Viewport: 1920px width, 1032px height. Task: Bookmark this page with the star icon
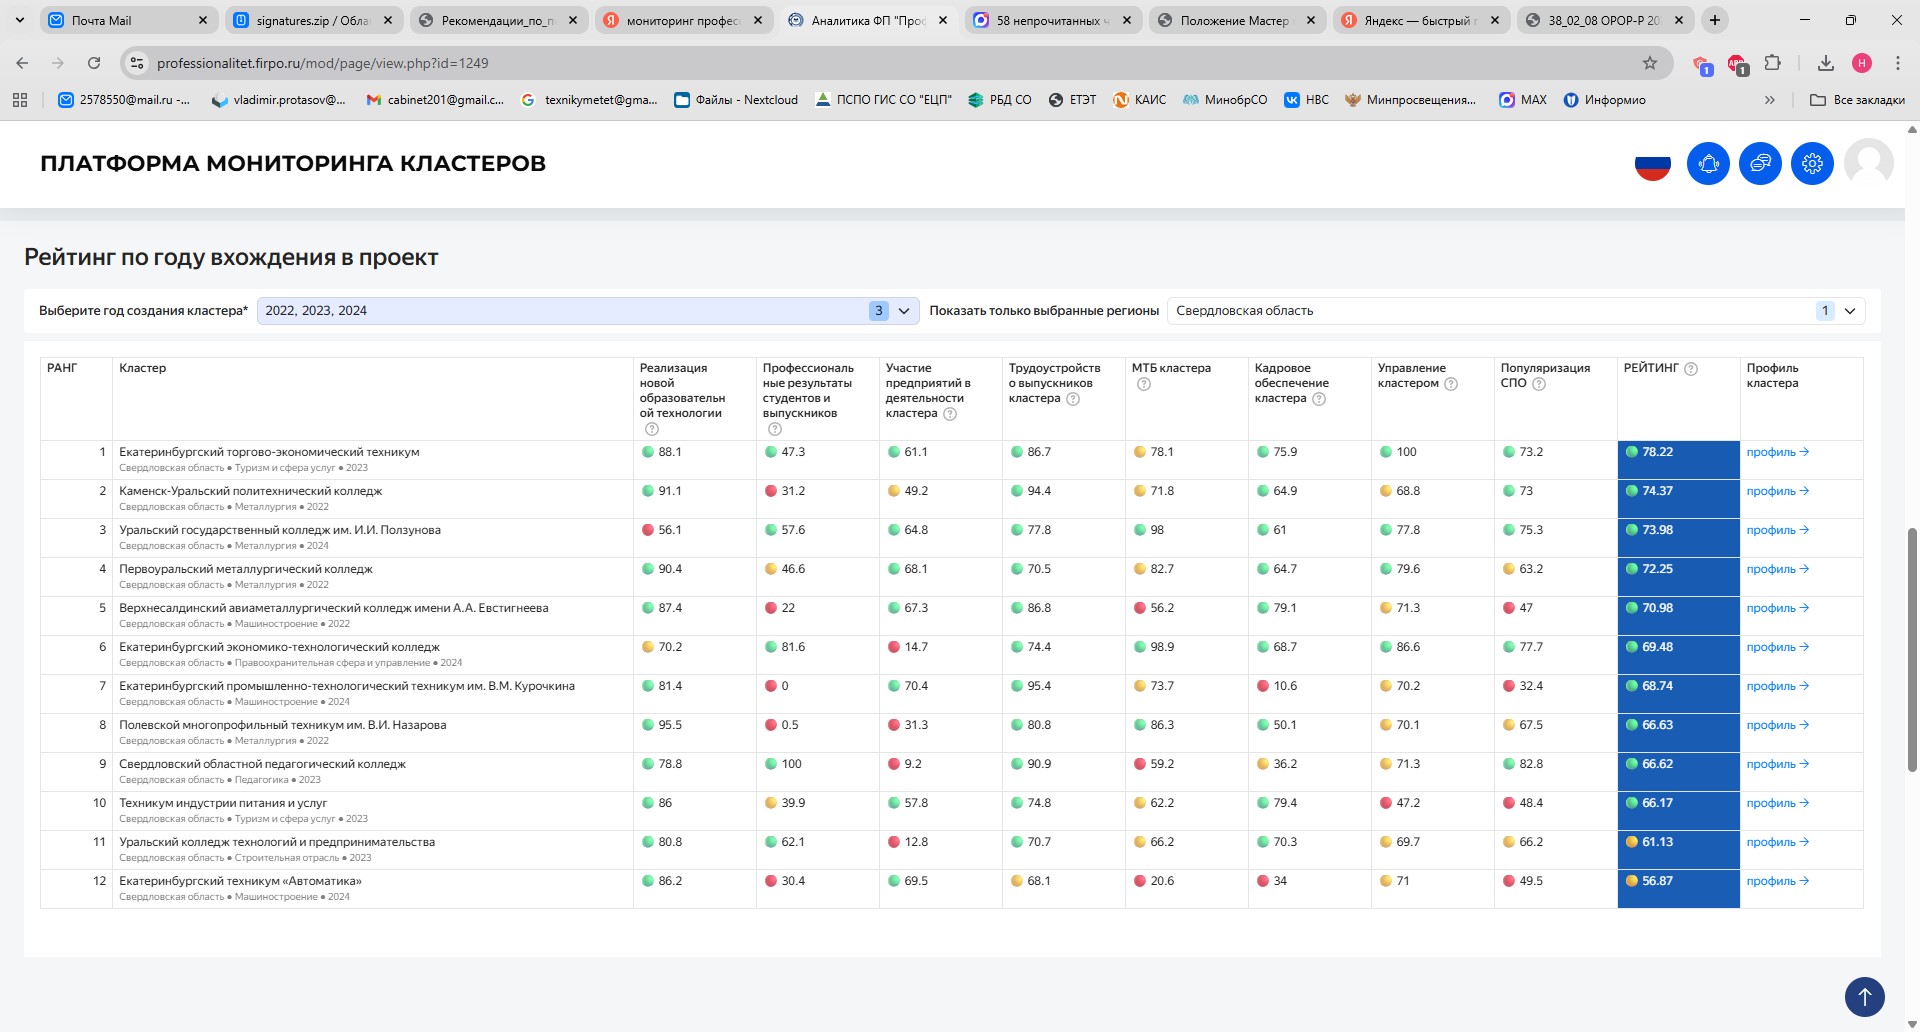pyautogui.click(x=1650, y=63)
